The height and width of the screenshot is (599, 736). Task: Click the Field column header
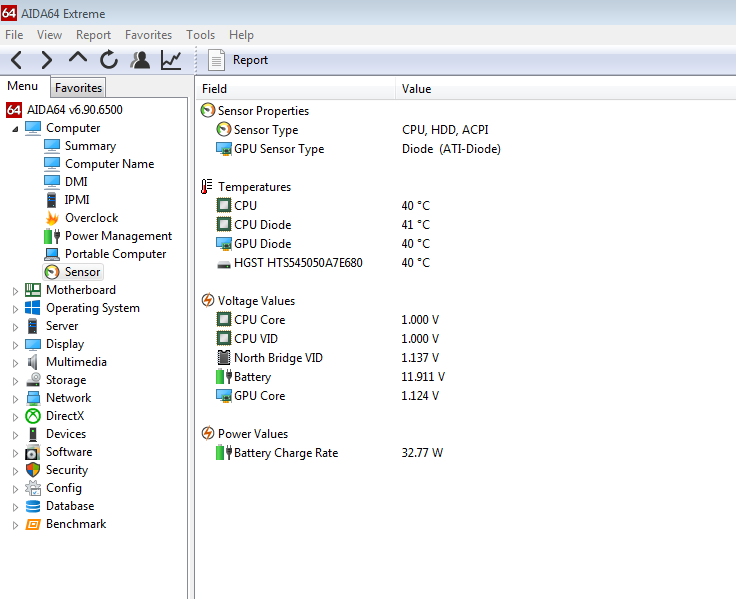(295, 89)
